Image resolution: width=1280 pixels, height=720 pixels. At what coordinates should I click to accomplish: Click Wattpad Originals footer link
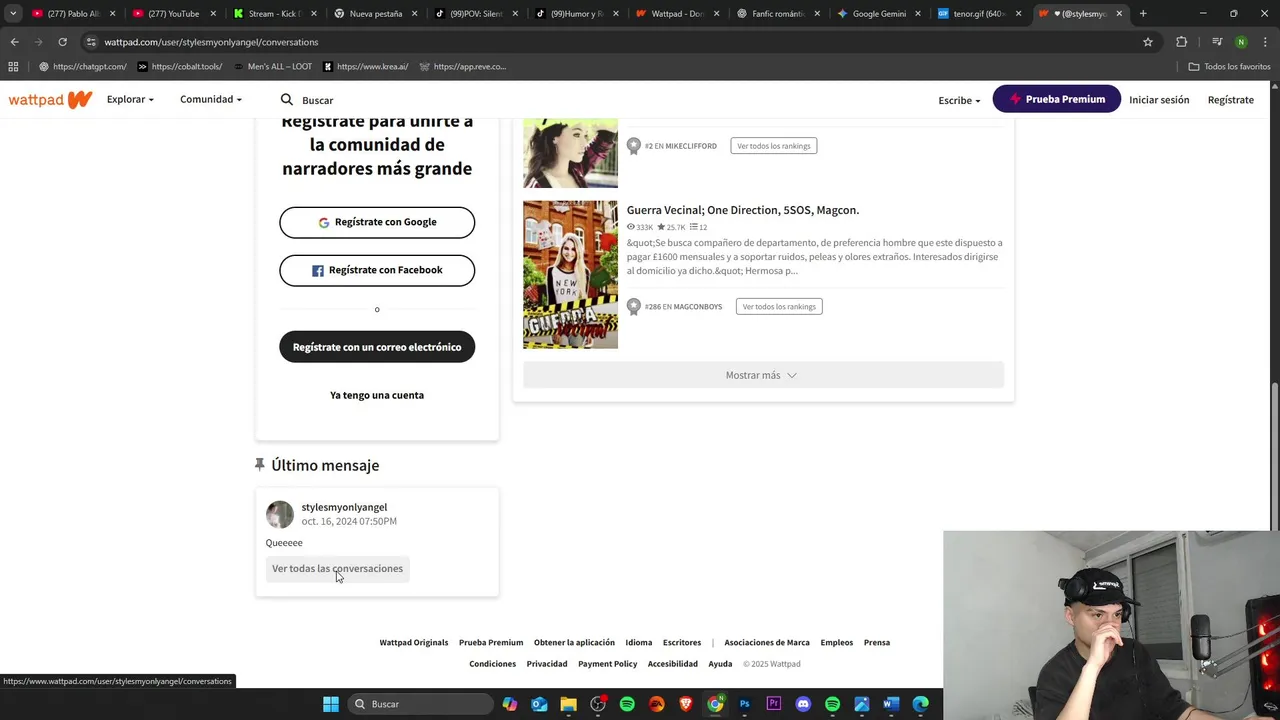click(x=414, y=643)
